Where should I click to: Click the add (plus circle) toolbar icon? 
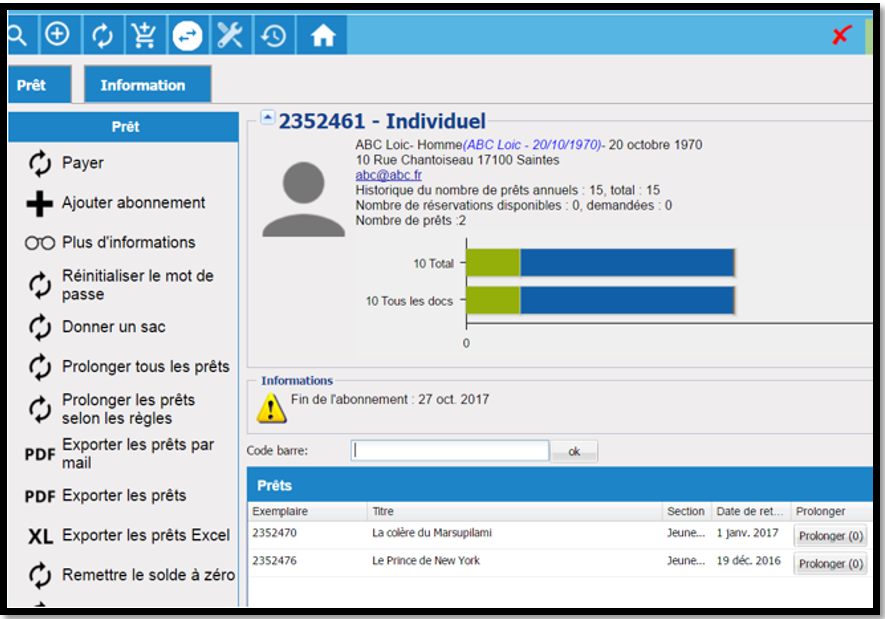click(58, 35)
